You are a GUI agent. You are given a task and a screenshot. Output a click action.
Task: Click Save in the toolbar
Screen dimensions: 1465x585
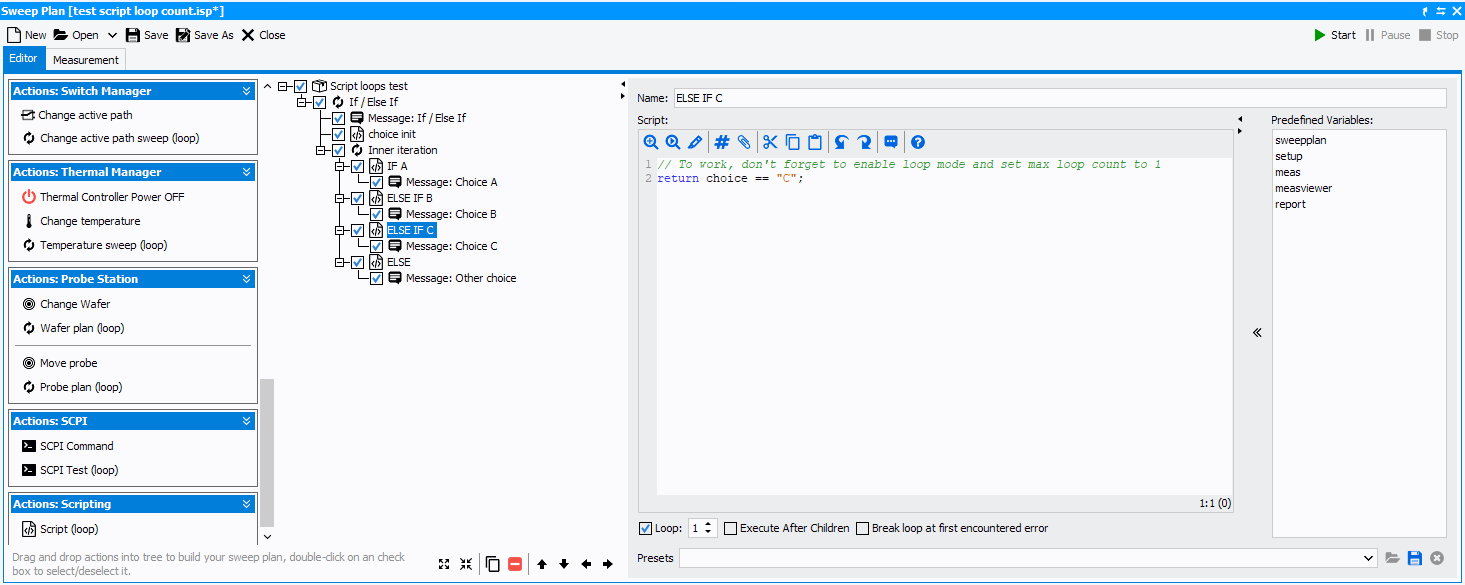pos(146,35)
